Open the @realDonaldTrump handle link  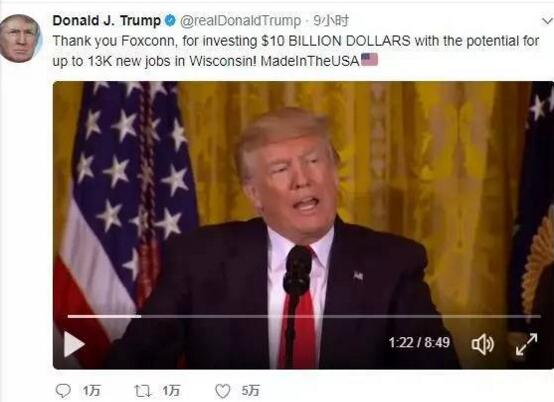[x=241, y=21]
